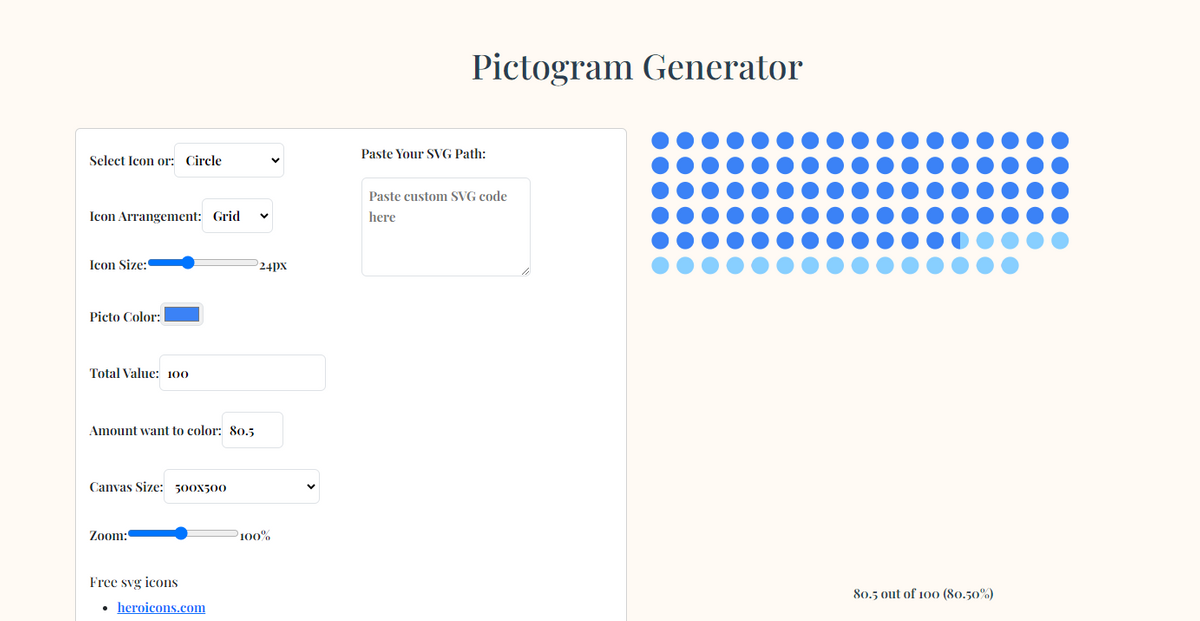
Task: Click the Paste custom SVG code textarea
Action: point(445,226)
